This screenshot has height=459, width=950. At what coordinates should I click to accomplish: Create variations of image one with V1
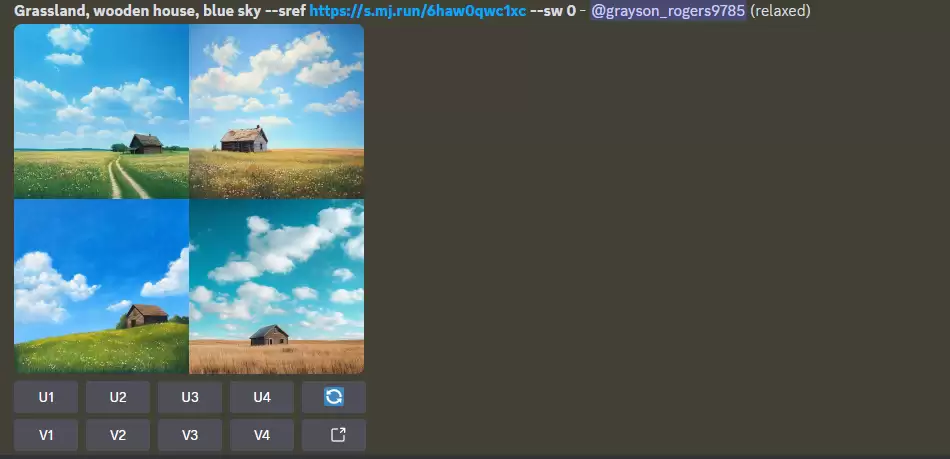click(46, 435)
